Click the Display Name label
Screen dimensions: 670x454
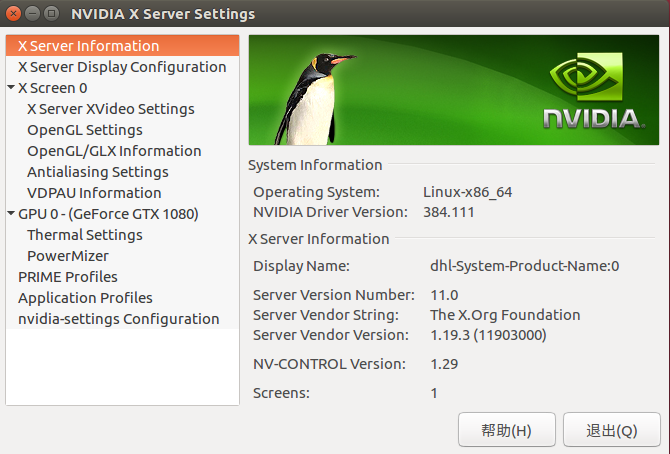tap(301, 266)
